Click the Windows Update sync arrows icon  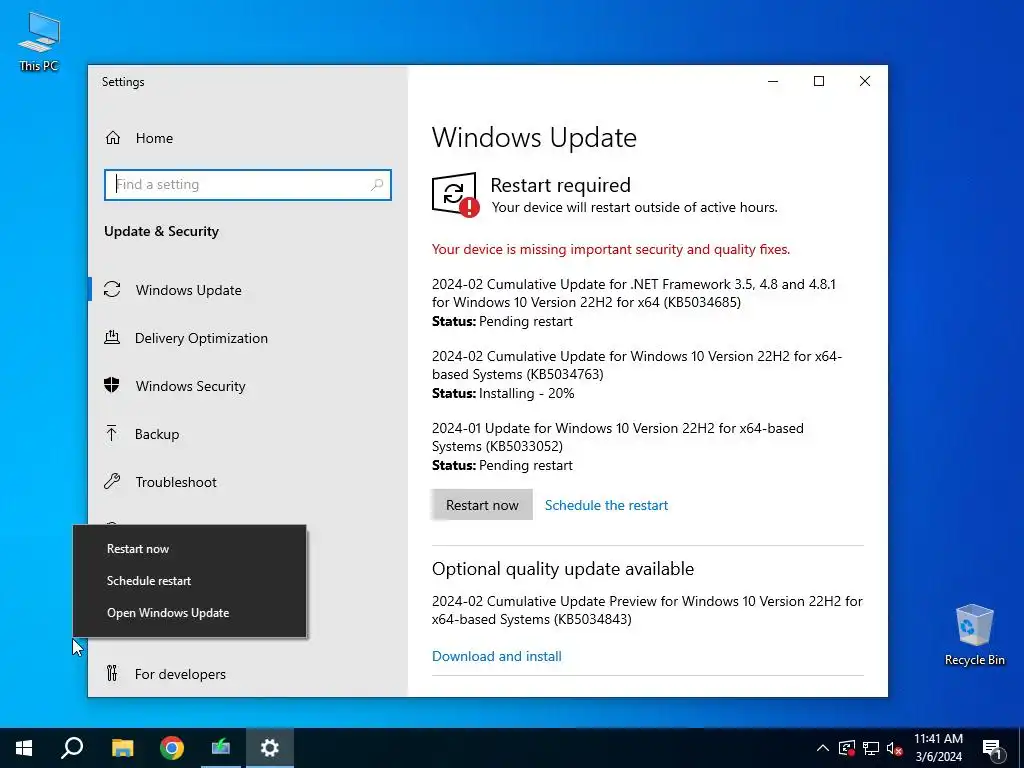[112, 289]
